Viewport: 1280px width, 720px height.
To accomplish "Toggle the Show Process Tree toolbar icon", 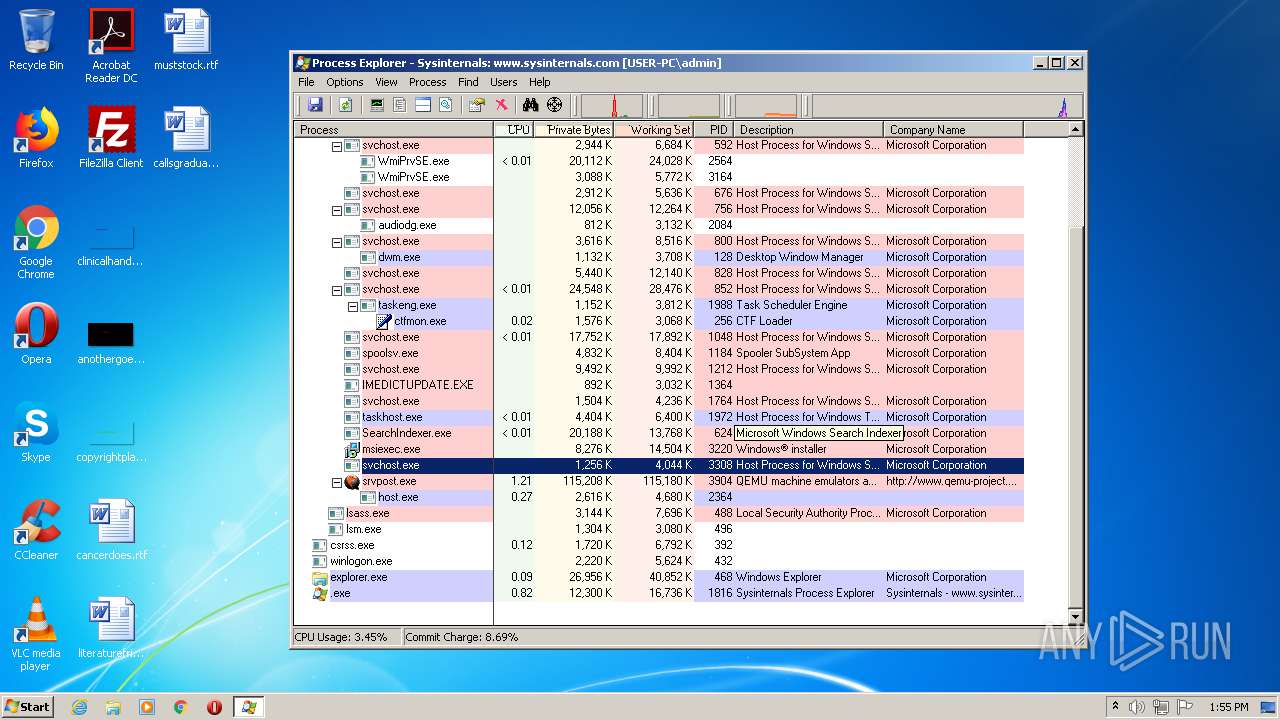I will coord(400,105).
